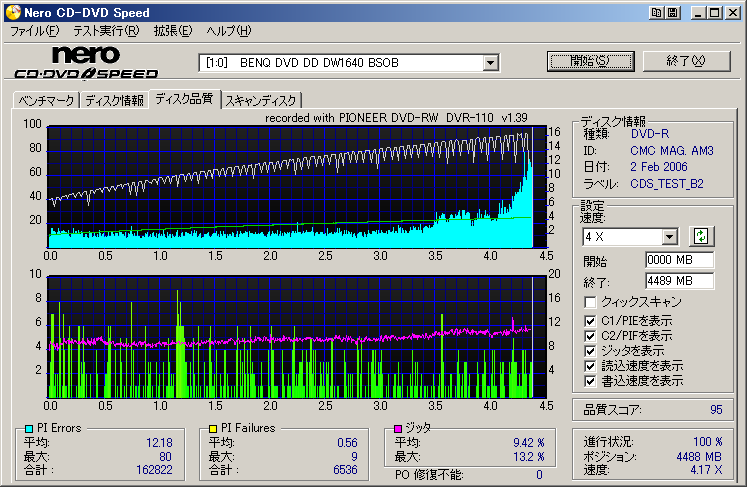Switch to the ディスク情報 tab
747x487 pixels.
[x=114, y=101]
